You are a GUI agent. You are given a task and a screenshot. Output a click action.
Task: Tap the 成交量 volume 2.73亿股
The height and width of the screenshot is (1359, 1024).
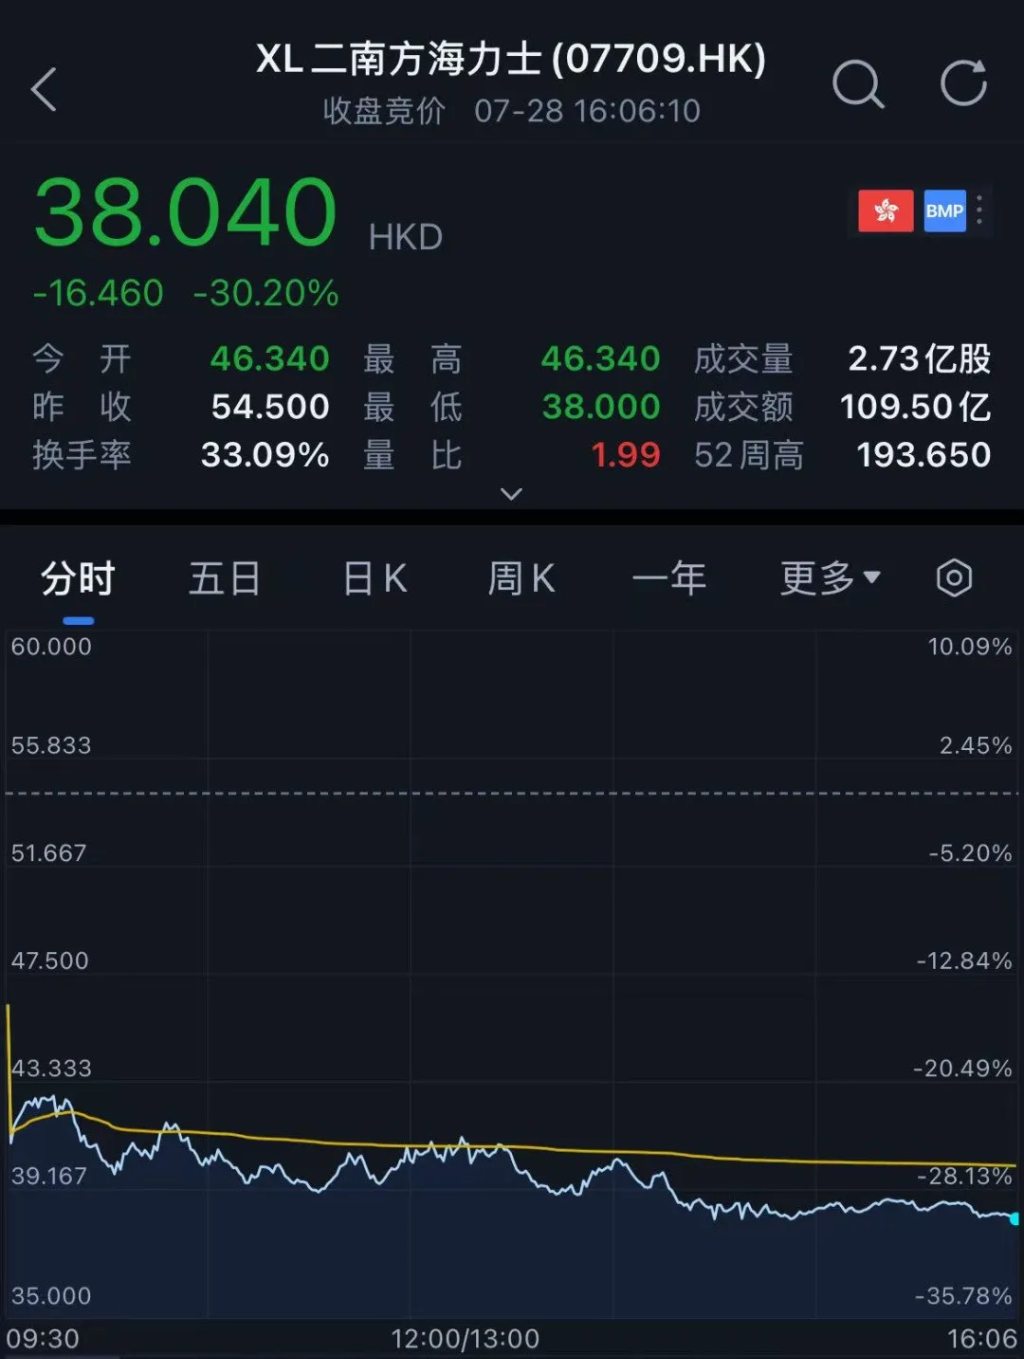click(x=919, y=358)
